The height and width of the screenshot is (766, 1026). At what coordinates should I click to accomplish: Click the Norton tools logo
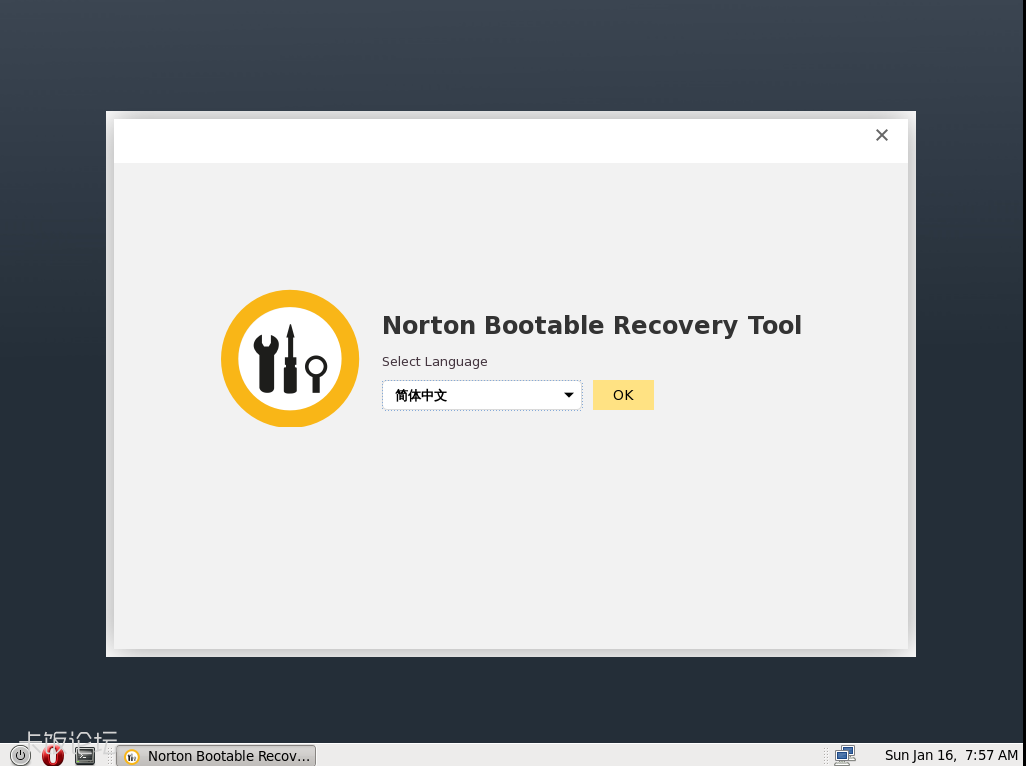click(x=290, y=358)
